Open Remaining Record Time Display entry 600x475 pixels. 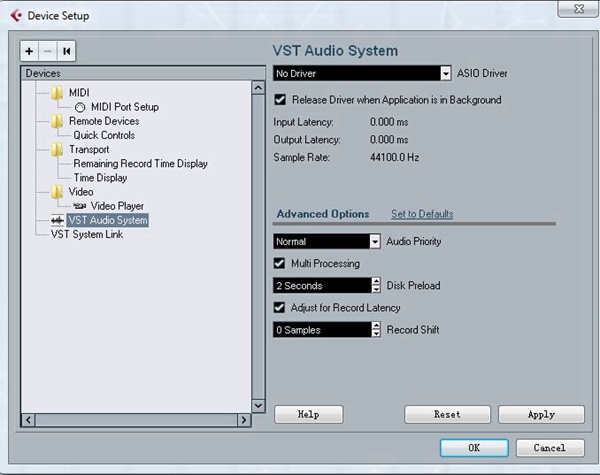(140, 163)
